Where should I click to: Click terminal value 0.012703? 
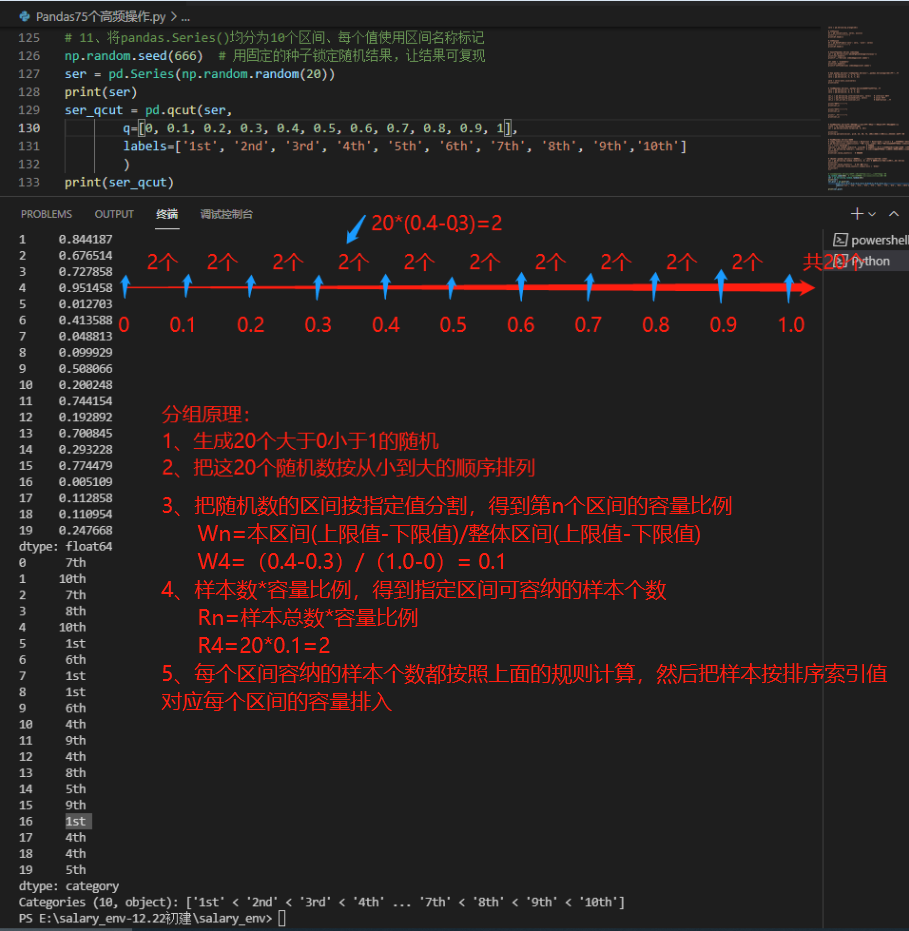85,305
